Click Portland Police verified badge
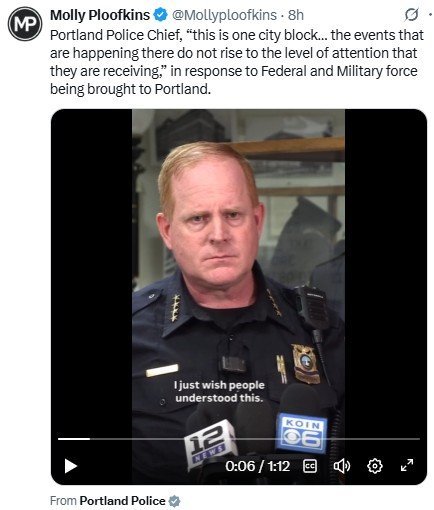The image size is (434, 510). tap(174, 501)
